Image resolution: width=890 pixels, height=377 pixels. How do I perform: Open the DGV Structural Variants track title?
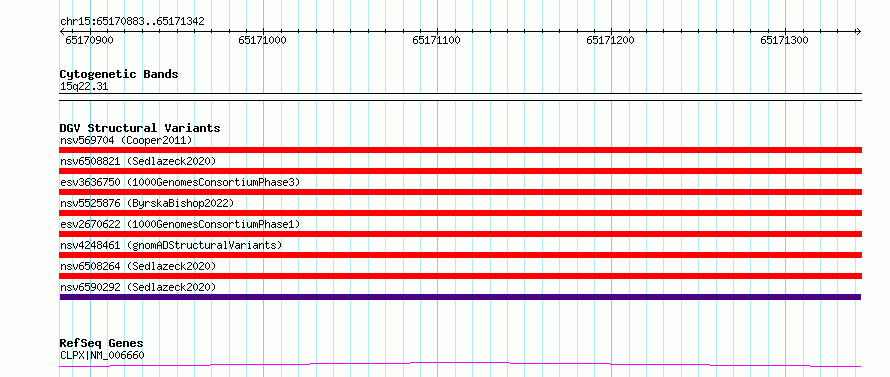pyautogui.click(x=140, y=128)
